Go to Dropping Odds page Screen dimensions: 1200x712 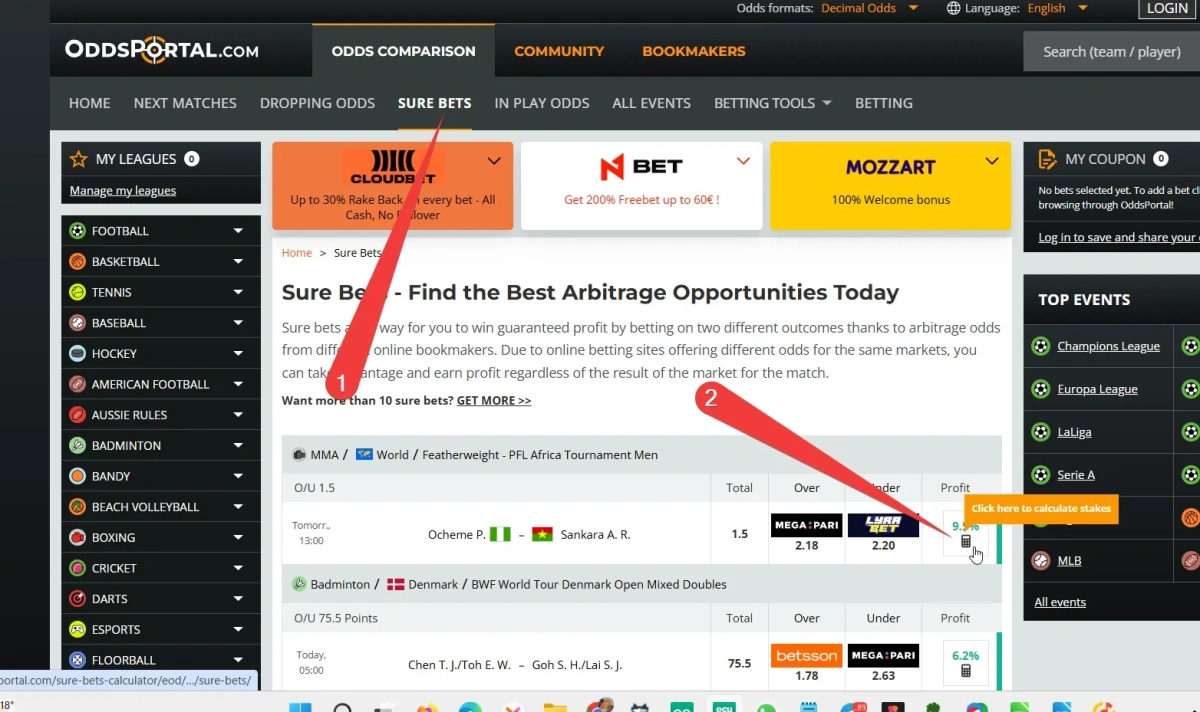point(317,103)
